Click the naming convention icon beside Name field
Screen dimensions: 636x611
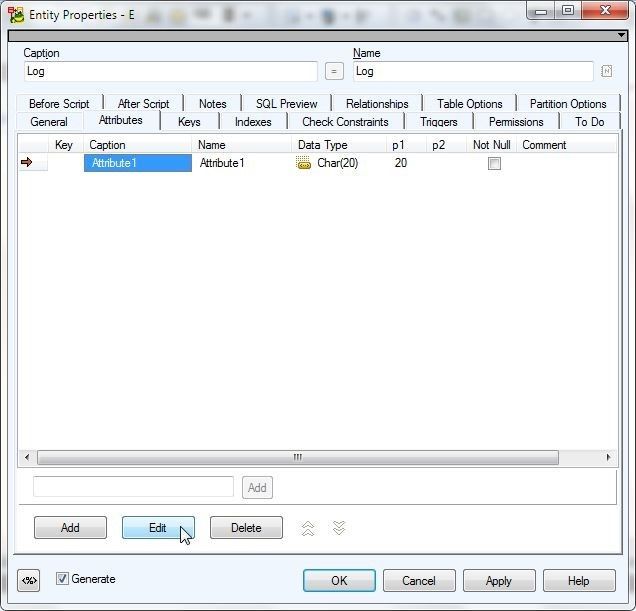coord(606,71)
